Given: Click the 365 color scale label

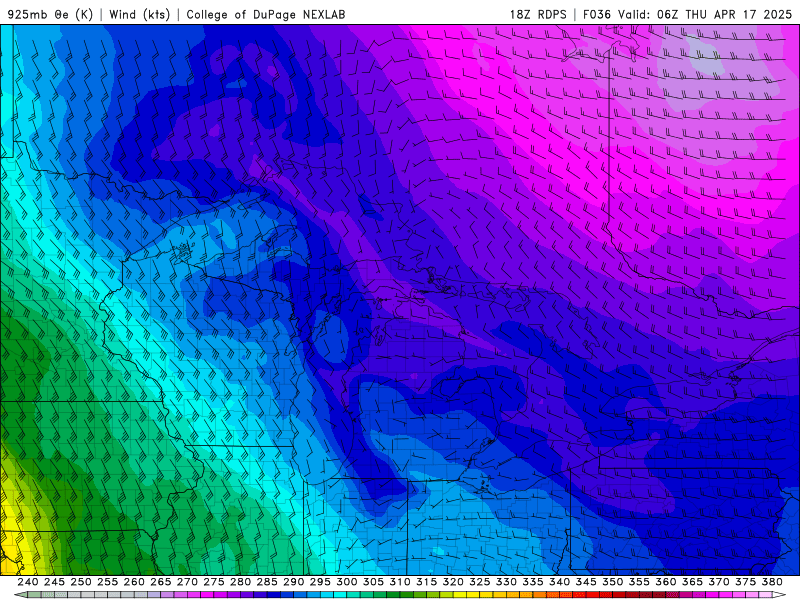Looking at the screenshot, I should click(x=692, y=582).
